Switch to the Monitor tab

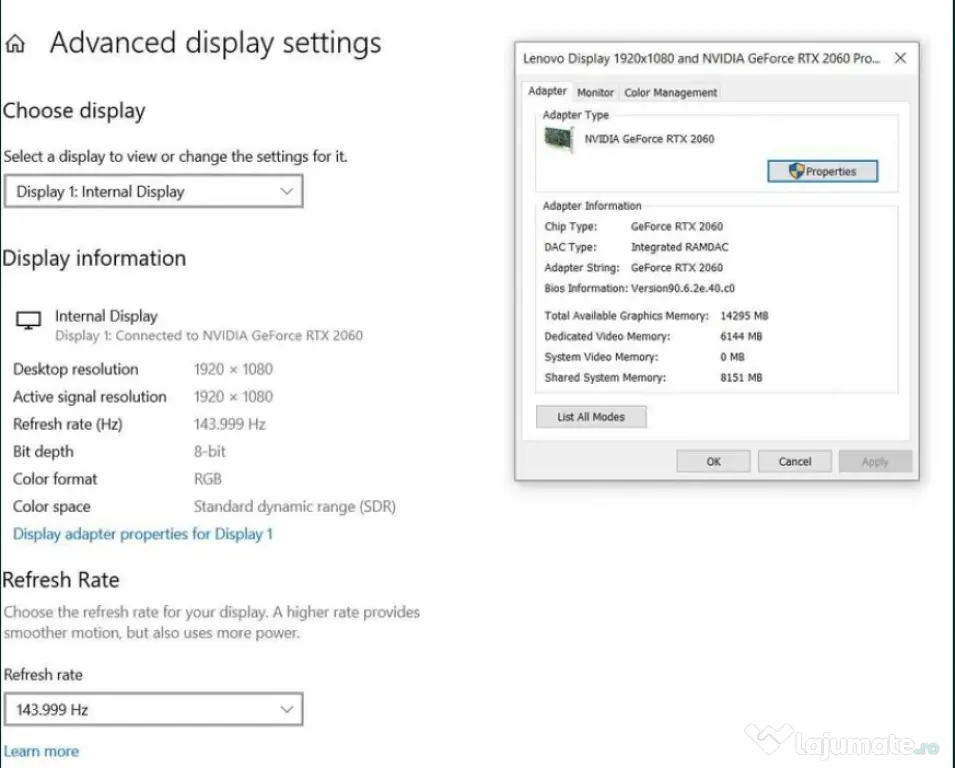[595, 93]
